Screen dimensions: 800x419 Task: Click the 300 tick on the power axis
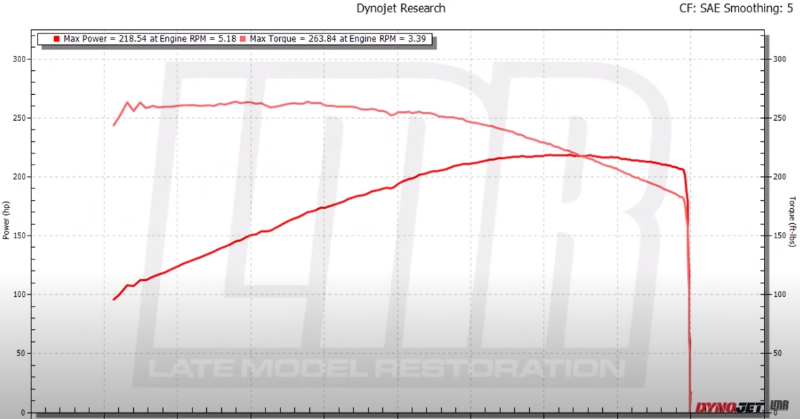pos(19,59)
